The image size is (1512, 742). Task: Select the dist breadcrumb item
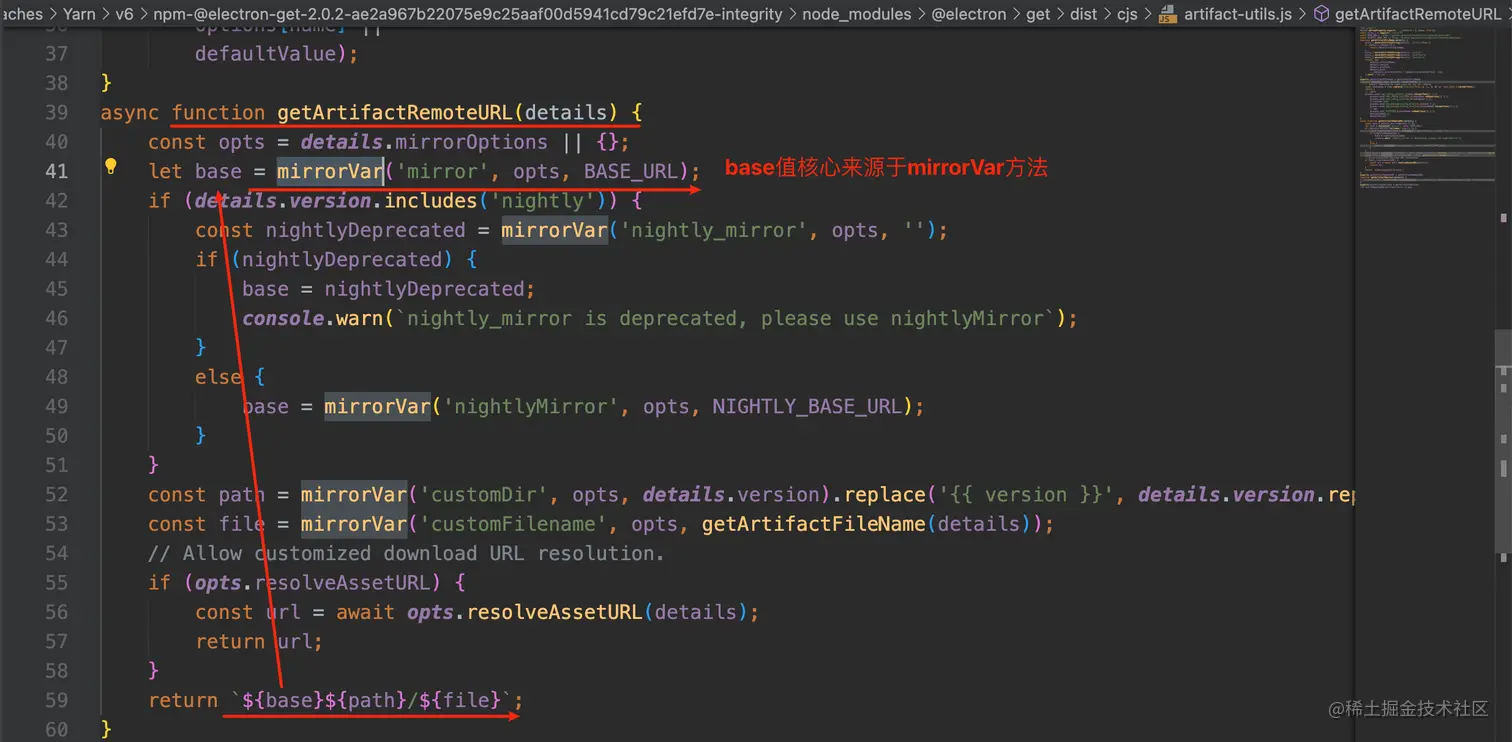(x=1083, y=14)
